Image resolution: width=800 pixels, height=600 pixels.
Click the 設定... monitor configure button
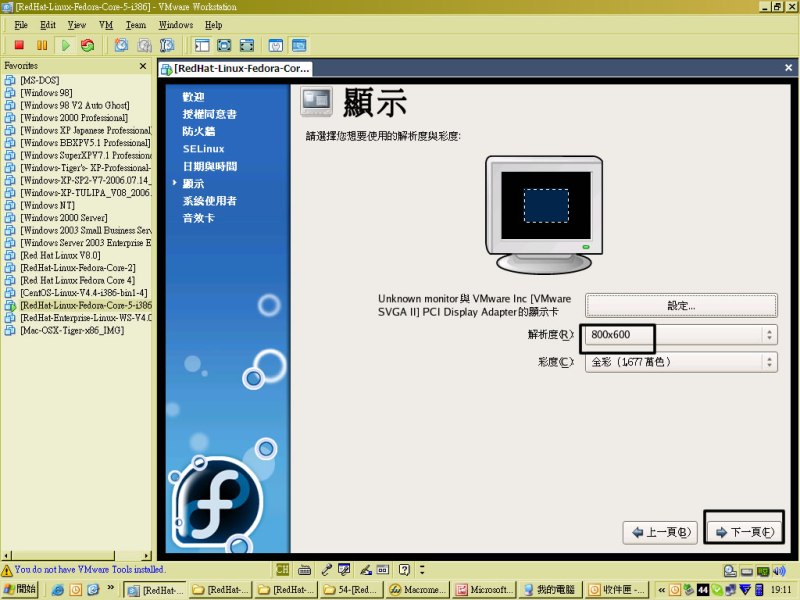[x=681, y=306]
